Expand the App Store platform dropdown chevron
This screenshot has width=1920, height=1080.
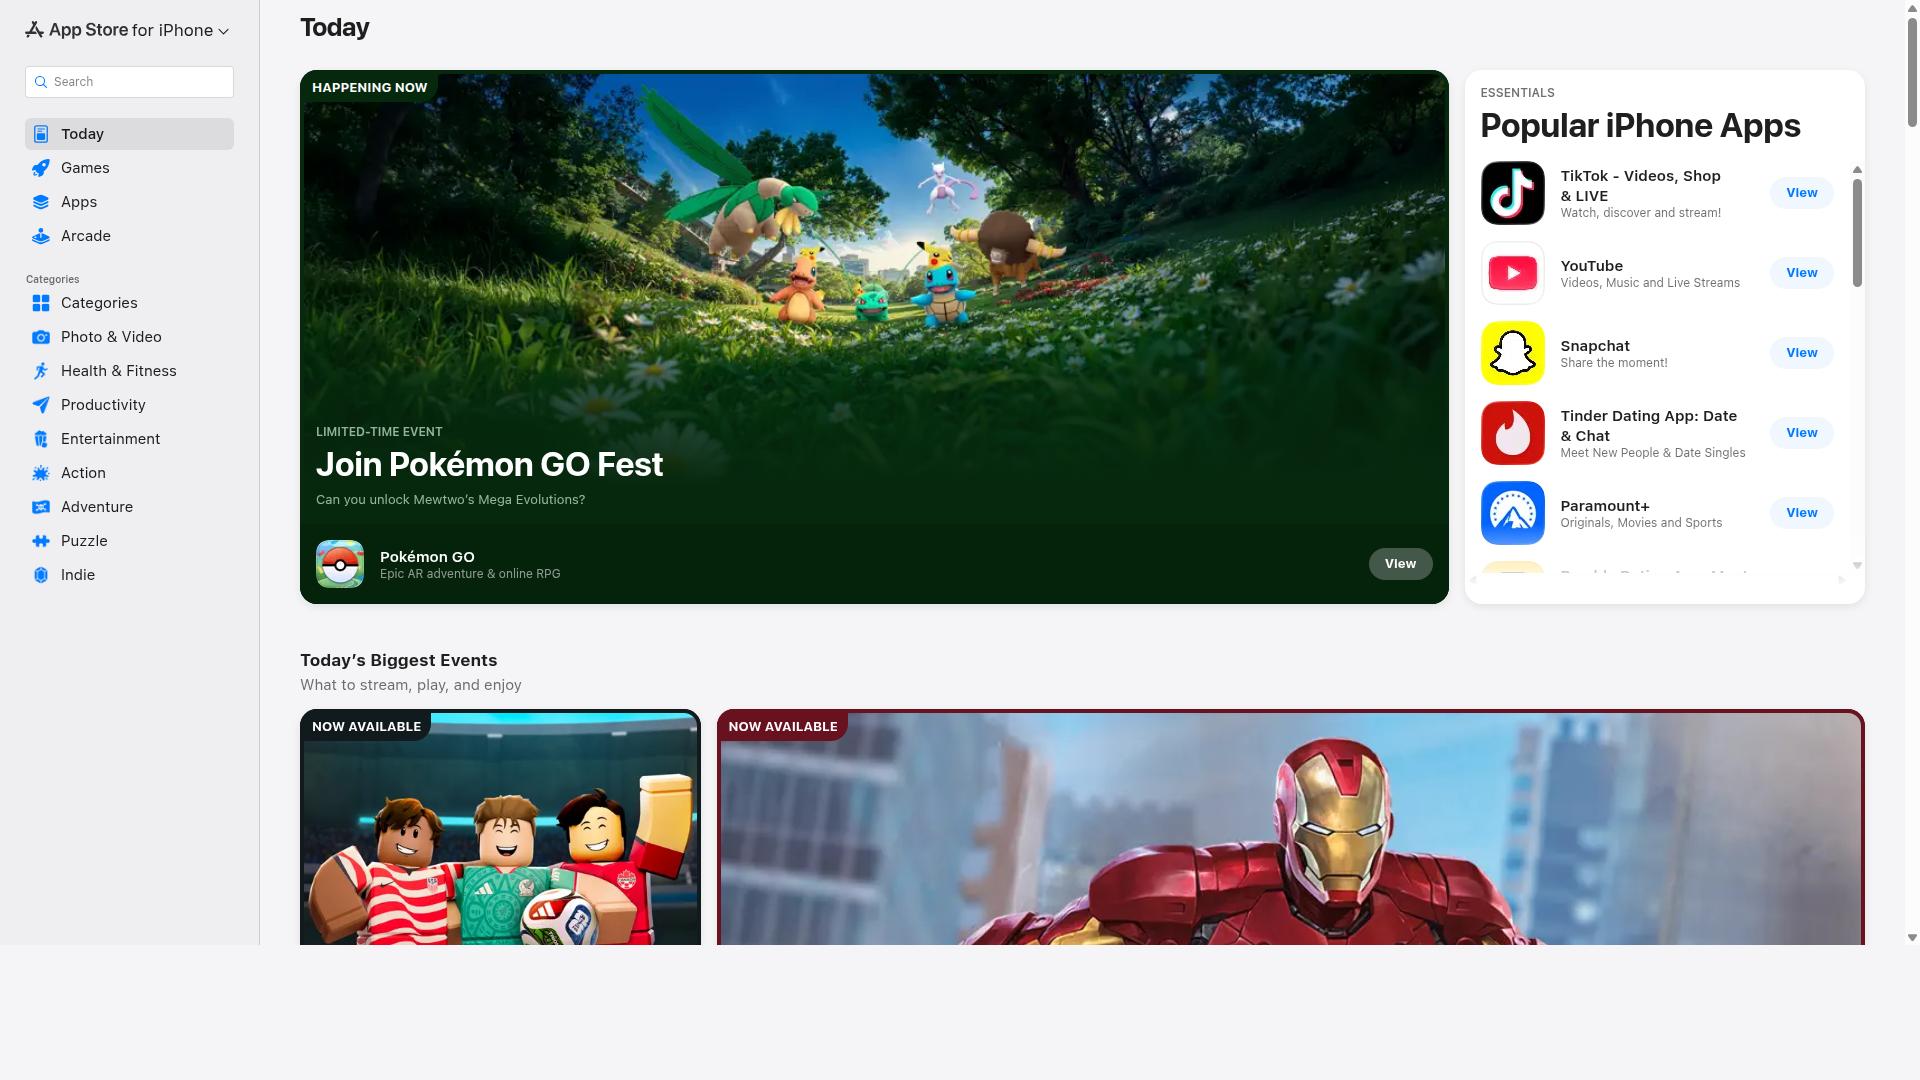tap(224, 31)
